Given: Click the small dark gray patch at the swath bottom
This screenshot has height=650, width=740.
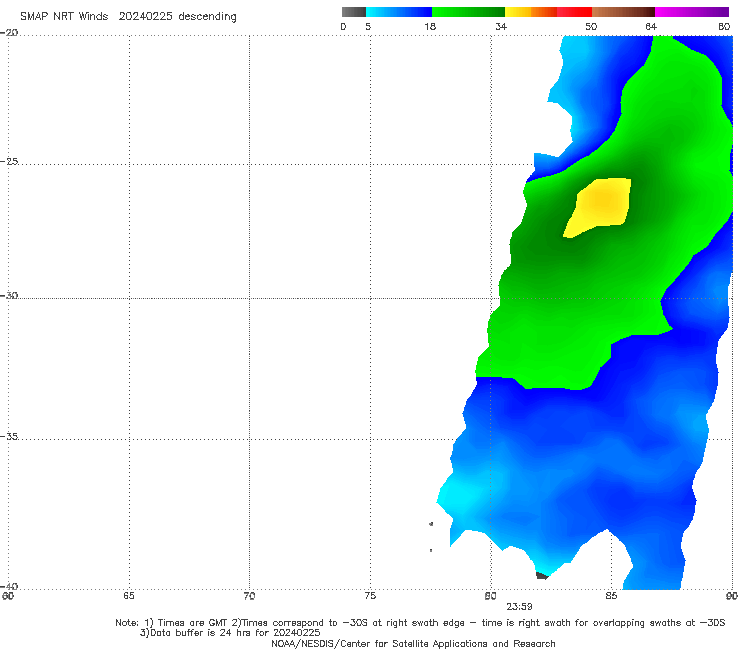Looking at the screenshot, I should 542,575.
